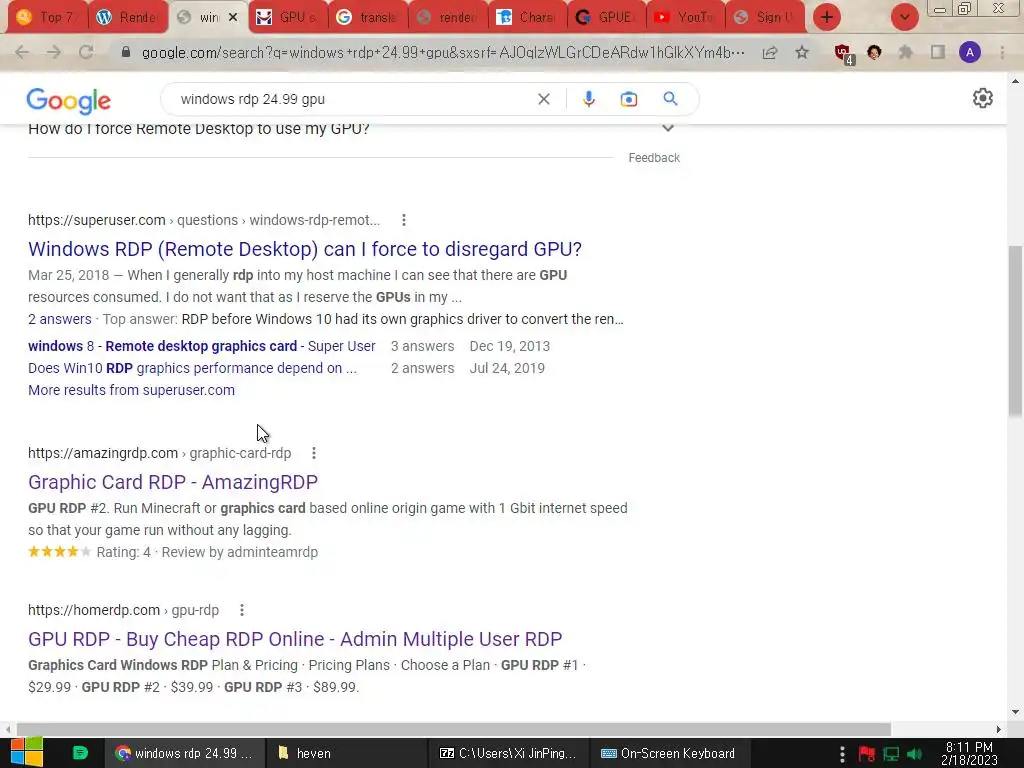
Task: Switch to the YouTube tab
Action: (686, 18)
